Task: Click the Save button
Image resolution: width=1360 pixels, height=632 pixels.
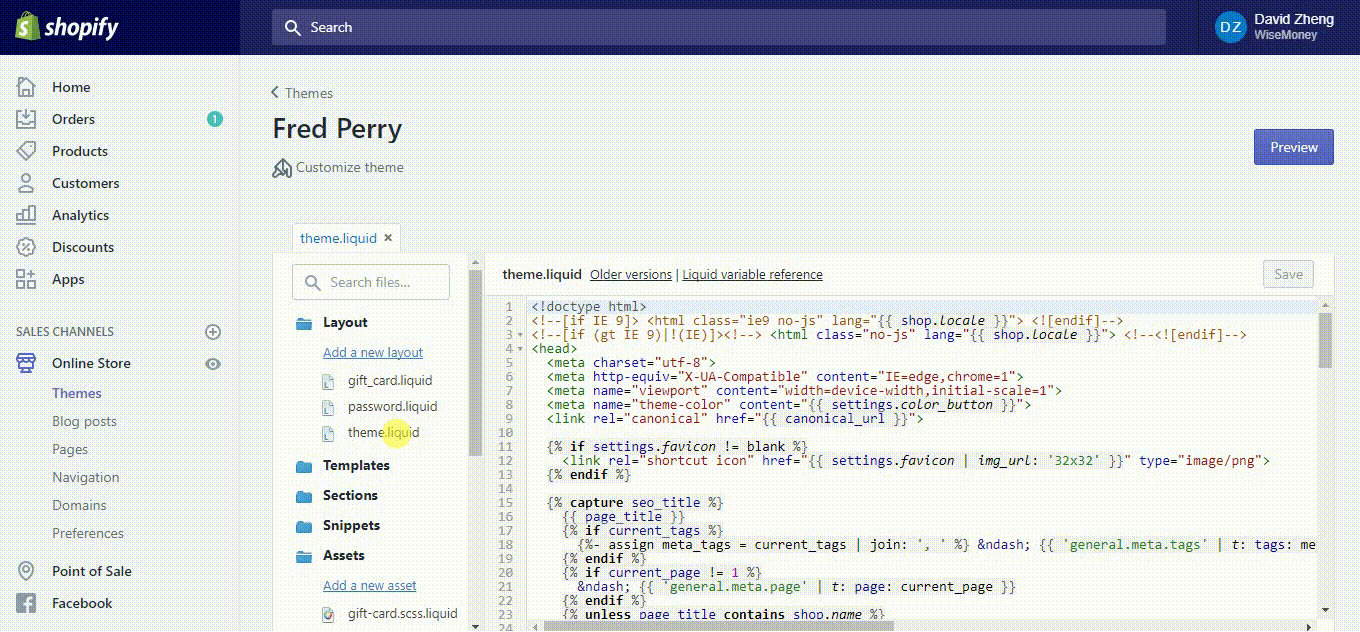Action: [1288, 274]
